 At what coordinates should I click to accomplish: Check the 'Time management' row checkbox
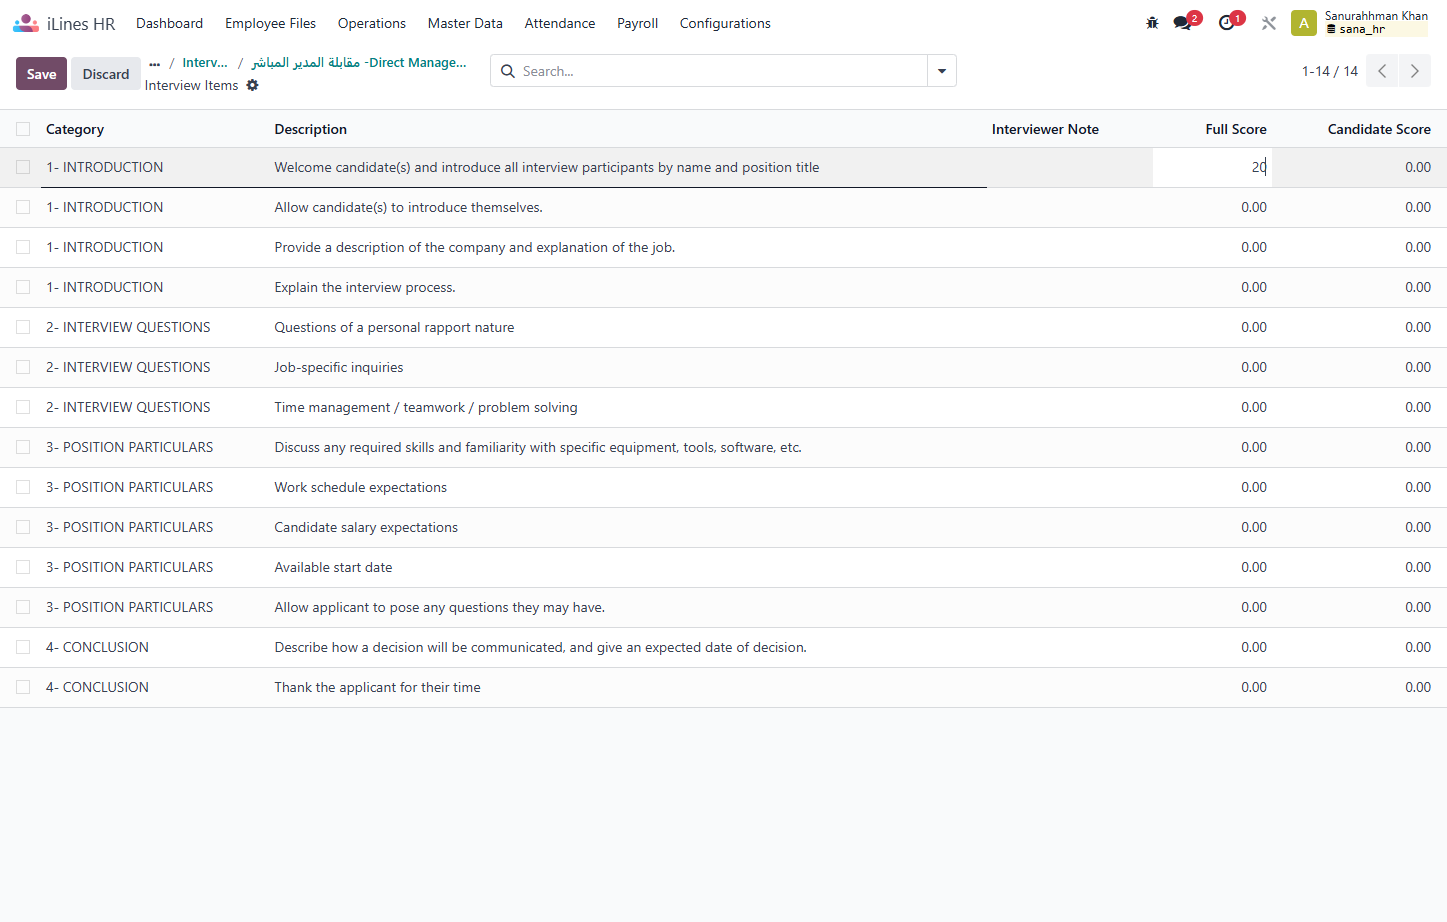tap(23, 407)
